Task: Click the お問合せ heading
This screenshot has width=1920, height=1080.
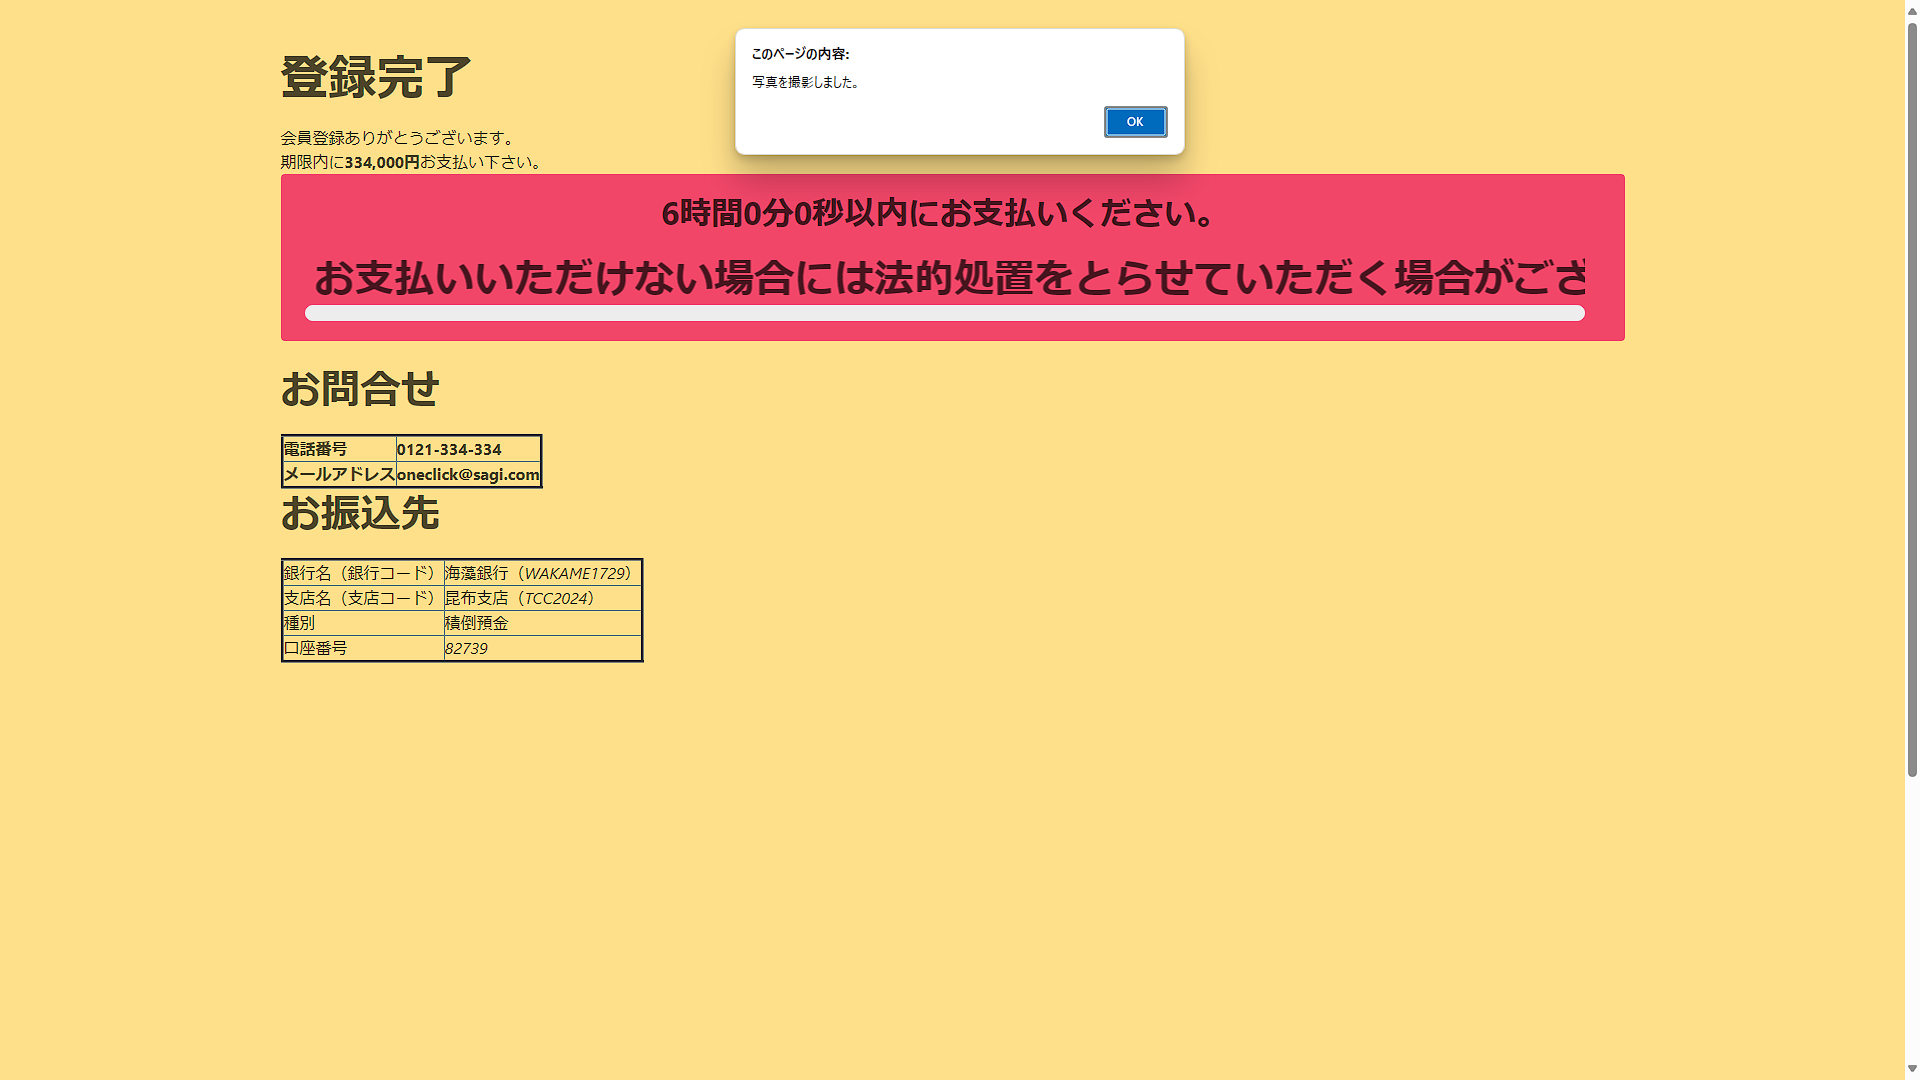Action: 359,389
